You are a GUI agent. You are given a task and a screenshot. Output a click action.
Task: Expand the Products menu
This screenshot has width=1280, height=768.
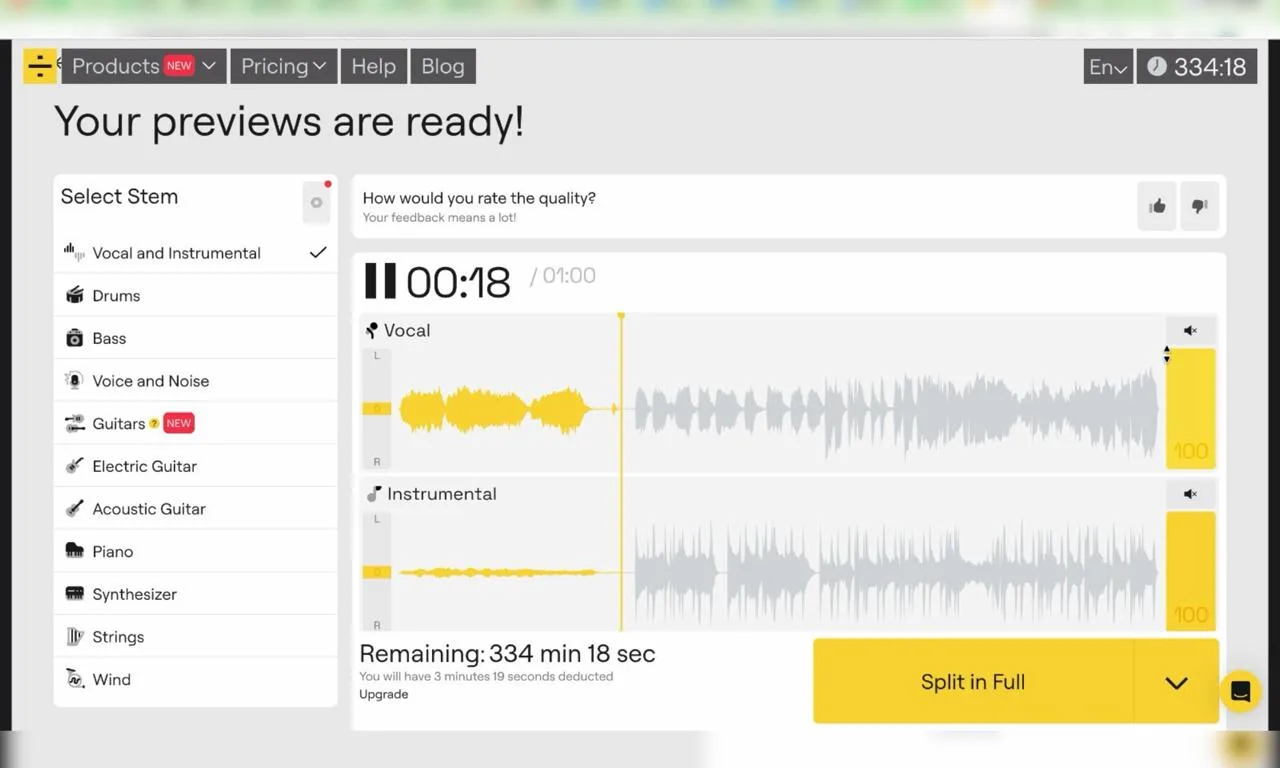144,66
